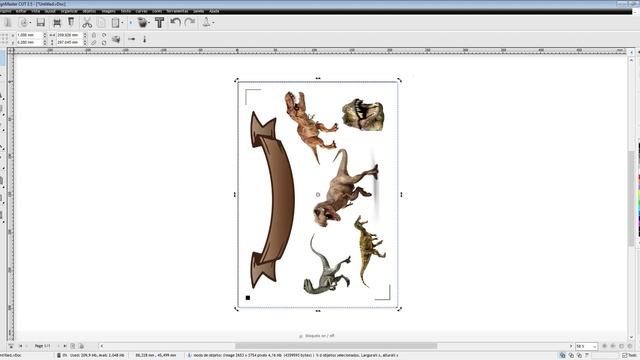Click horizontal scrollbar left arrow
This screenshot has height=360, width=640.
click(x=102, y=346)
